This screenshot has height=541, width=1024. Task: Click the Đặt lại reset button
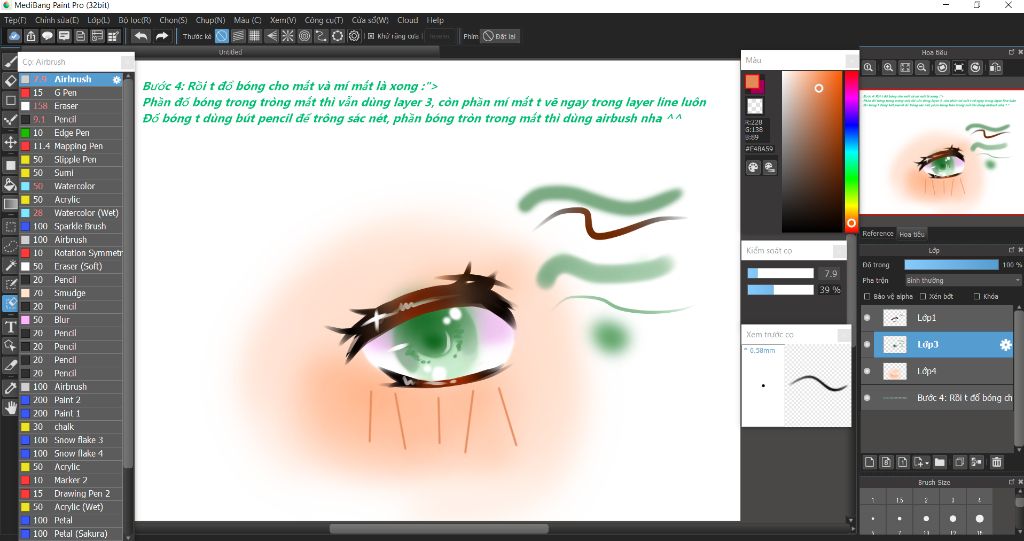point(500,36)
